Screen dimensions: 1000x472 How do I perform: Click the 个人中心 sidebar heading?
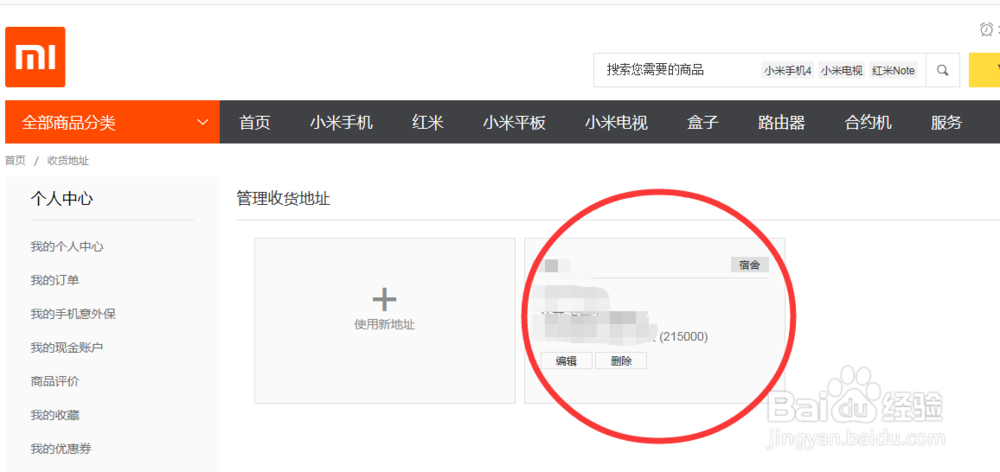(x=62, y=199)
